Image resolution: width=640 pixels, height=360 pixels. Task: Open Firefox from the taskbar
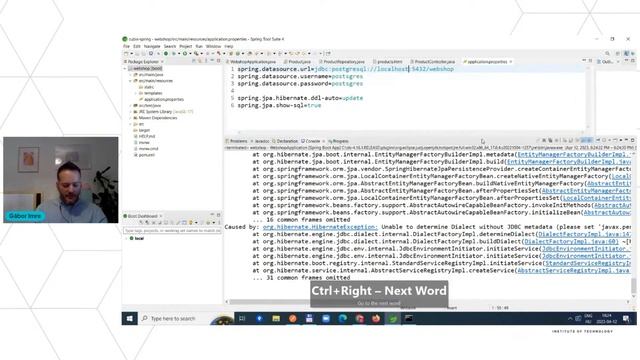coord(376,318)
